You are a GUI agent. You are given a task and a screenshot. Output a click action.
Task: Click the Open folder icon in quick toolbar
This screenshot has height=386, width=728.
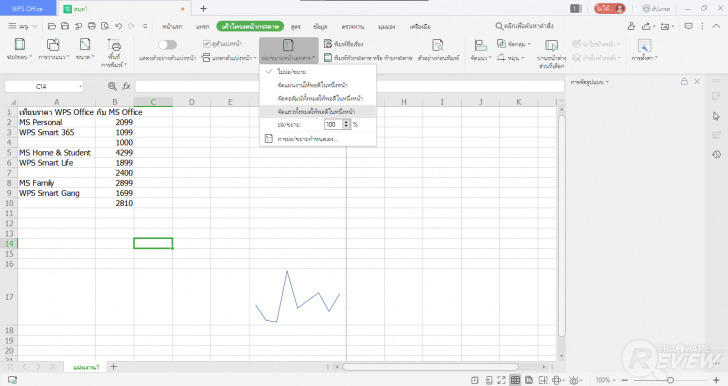coord(52,26)
